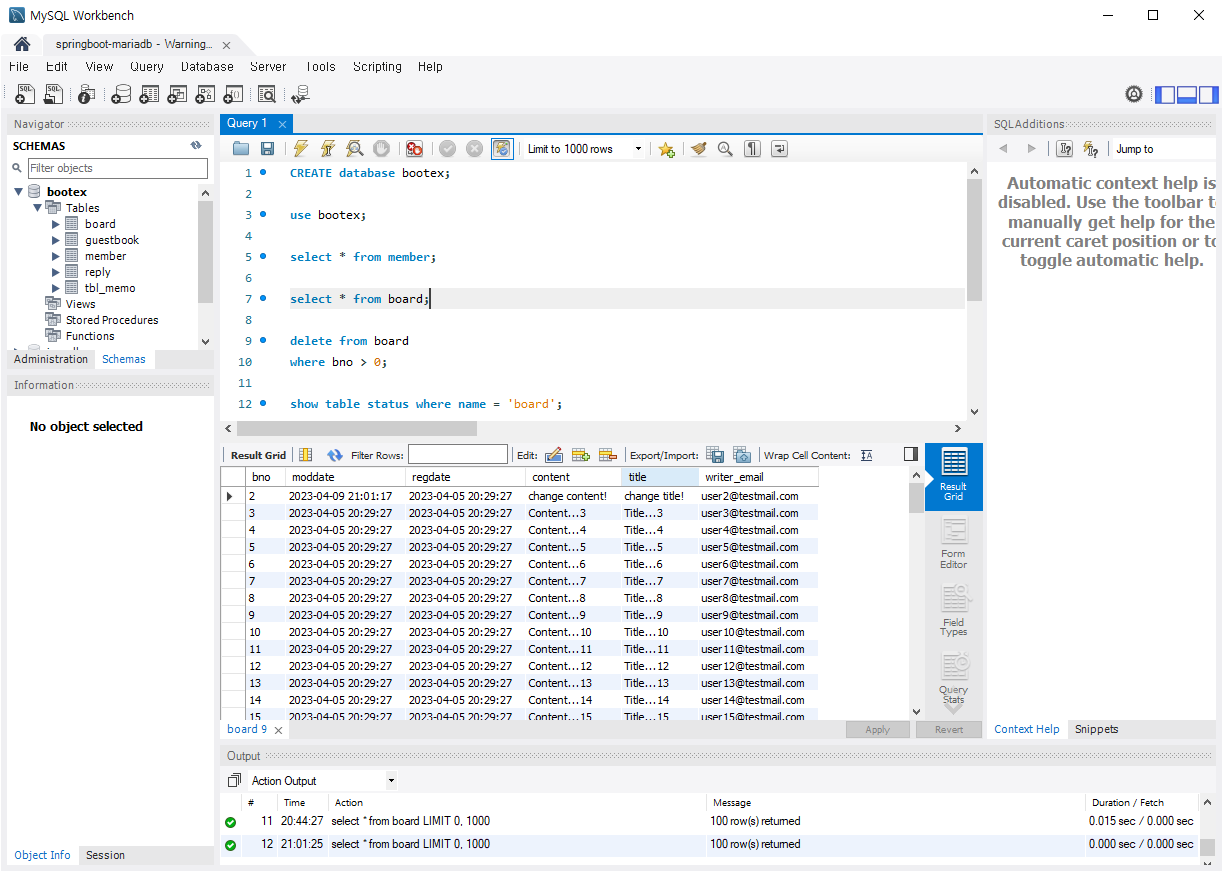Delete selected rows icon
This screenshot has height=872, width=1223.
pos(607,455)
